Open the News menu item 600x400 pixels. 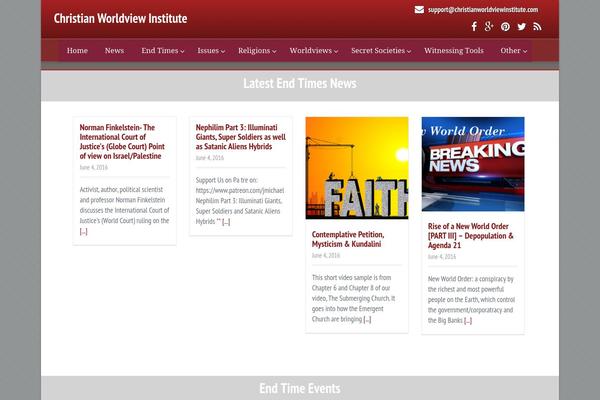pos(114,51)
